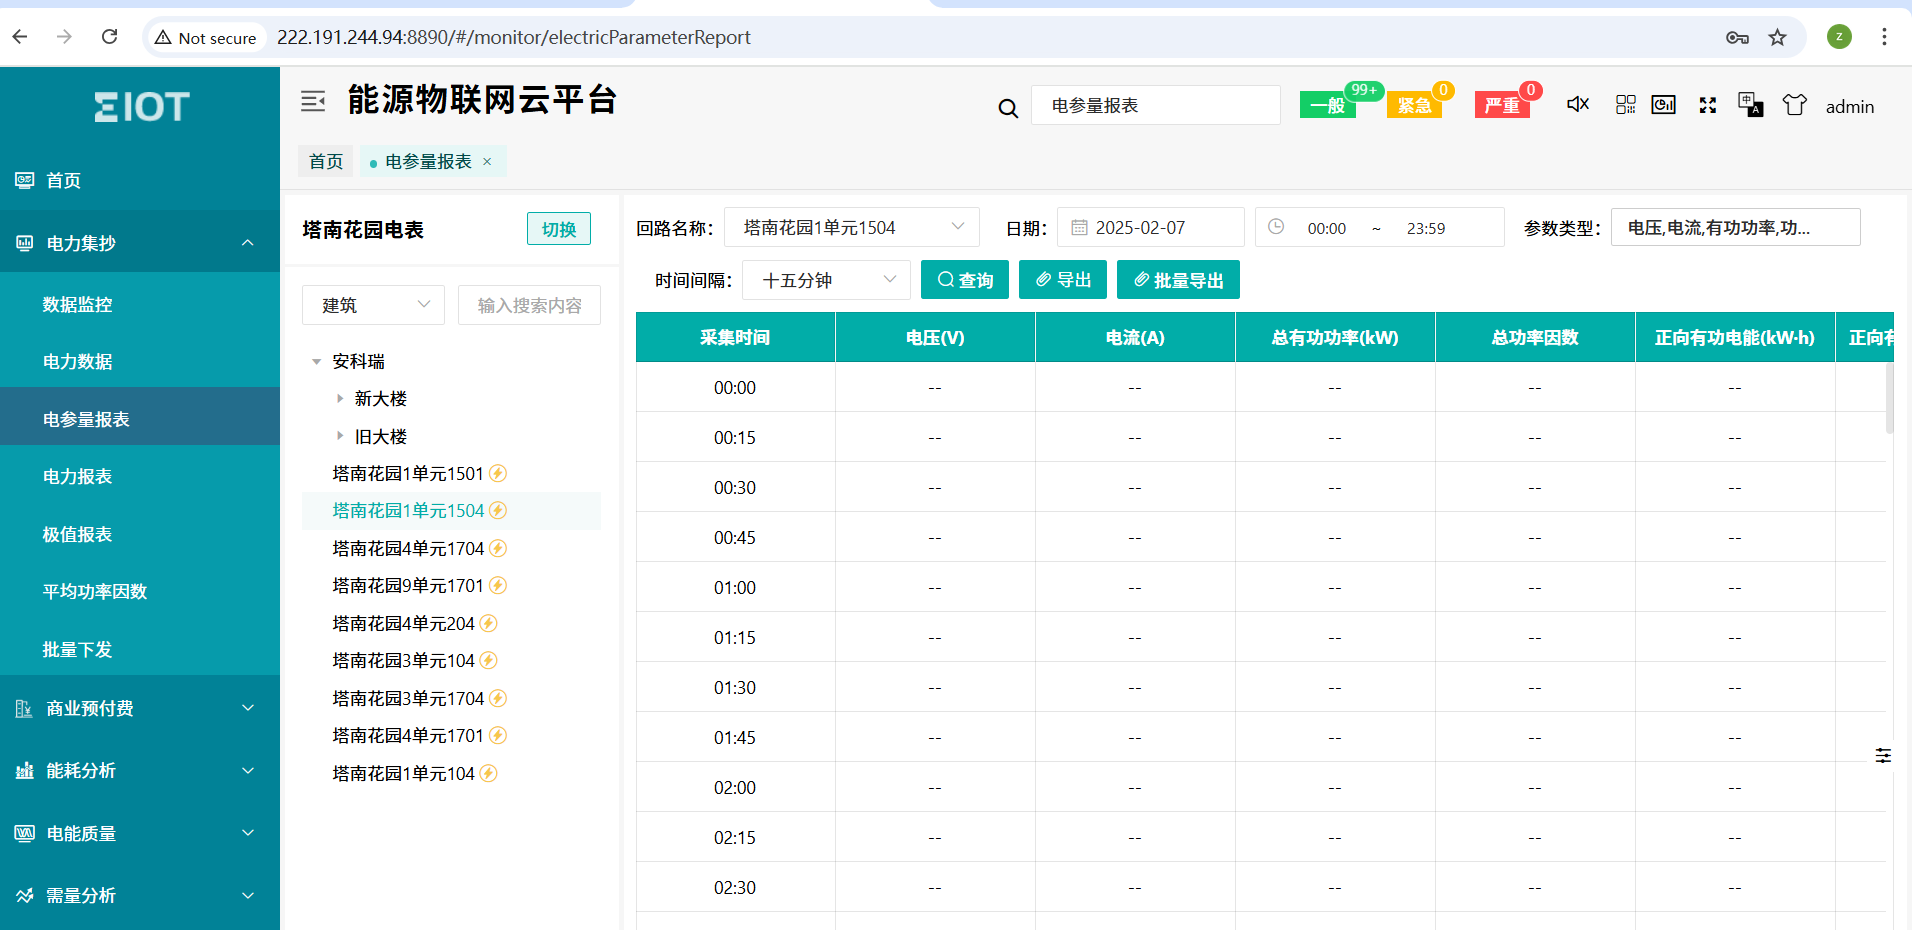Click the fullscreen expand icon

[1708, 105]
